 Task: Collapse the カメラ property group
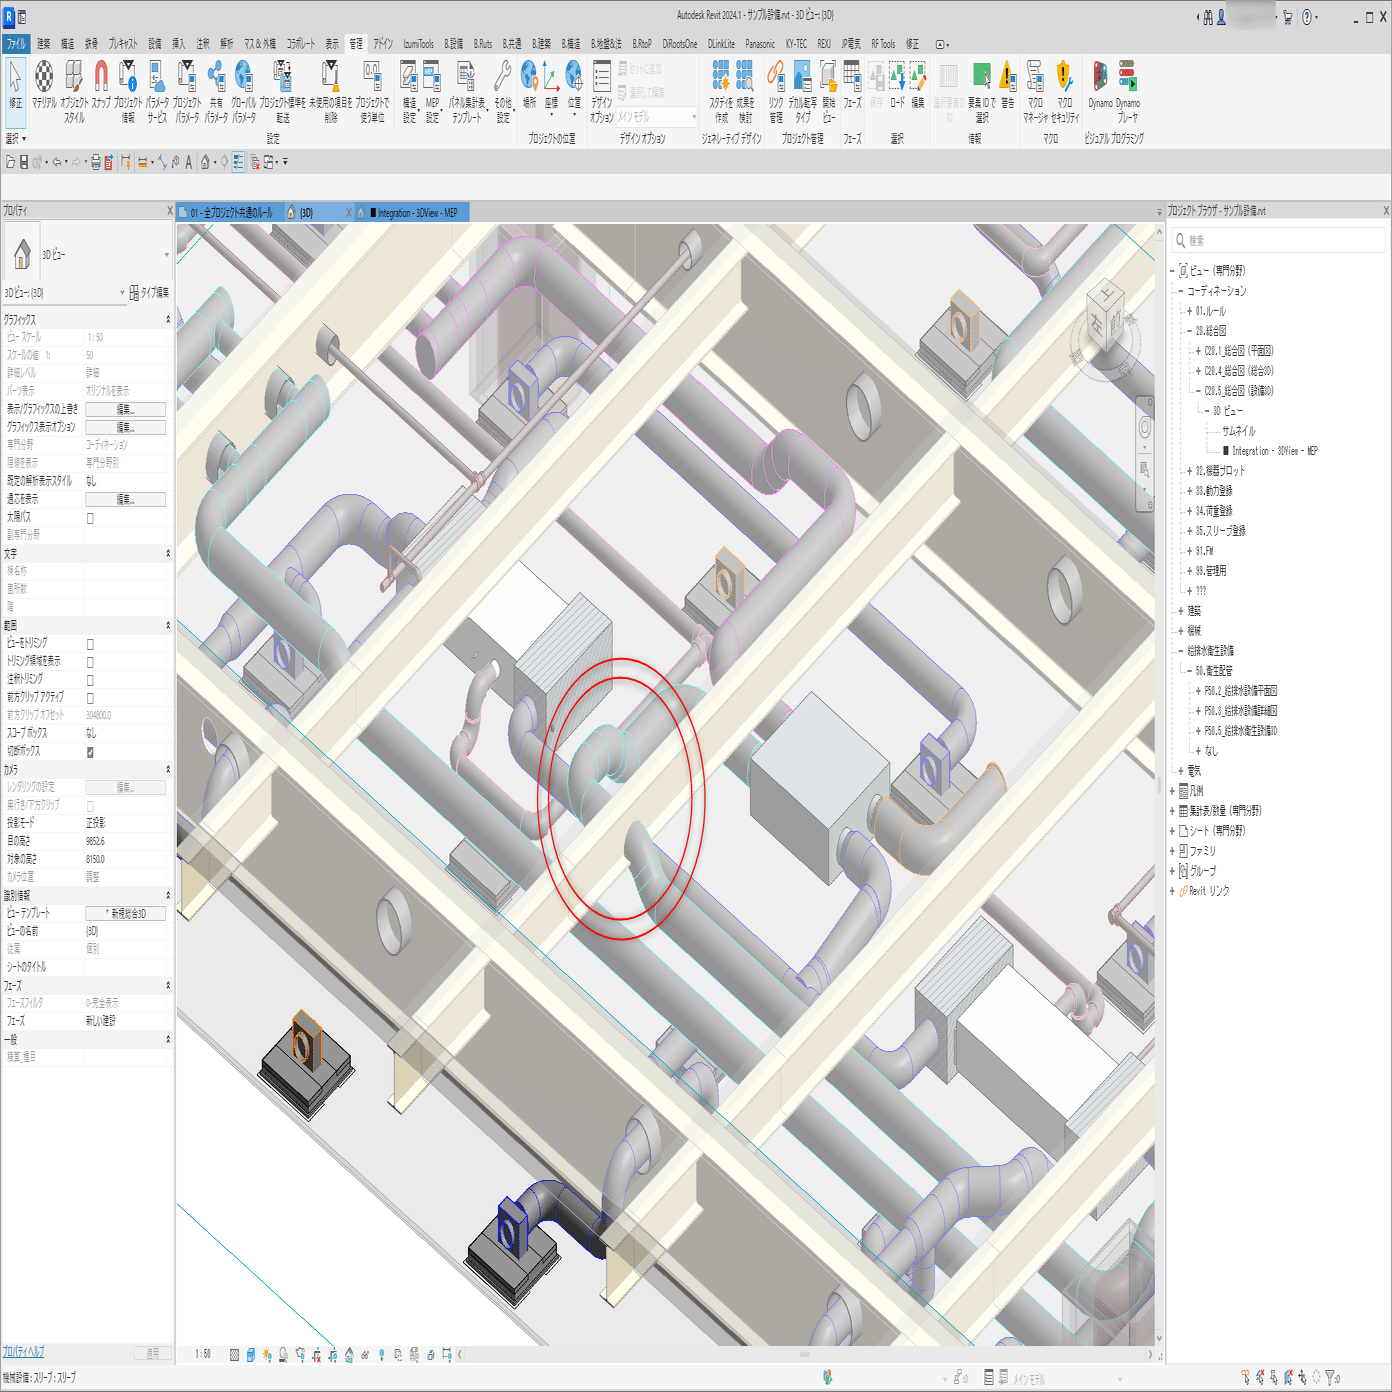click(x=168, y=770)
